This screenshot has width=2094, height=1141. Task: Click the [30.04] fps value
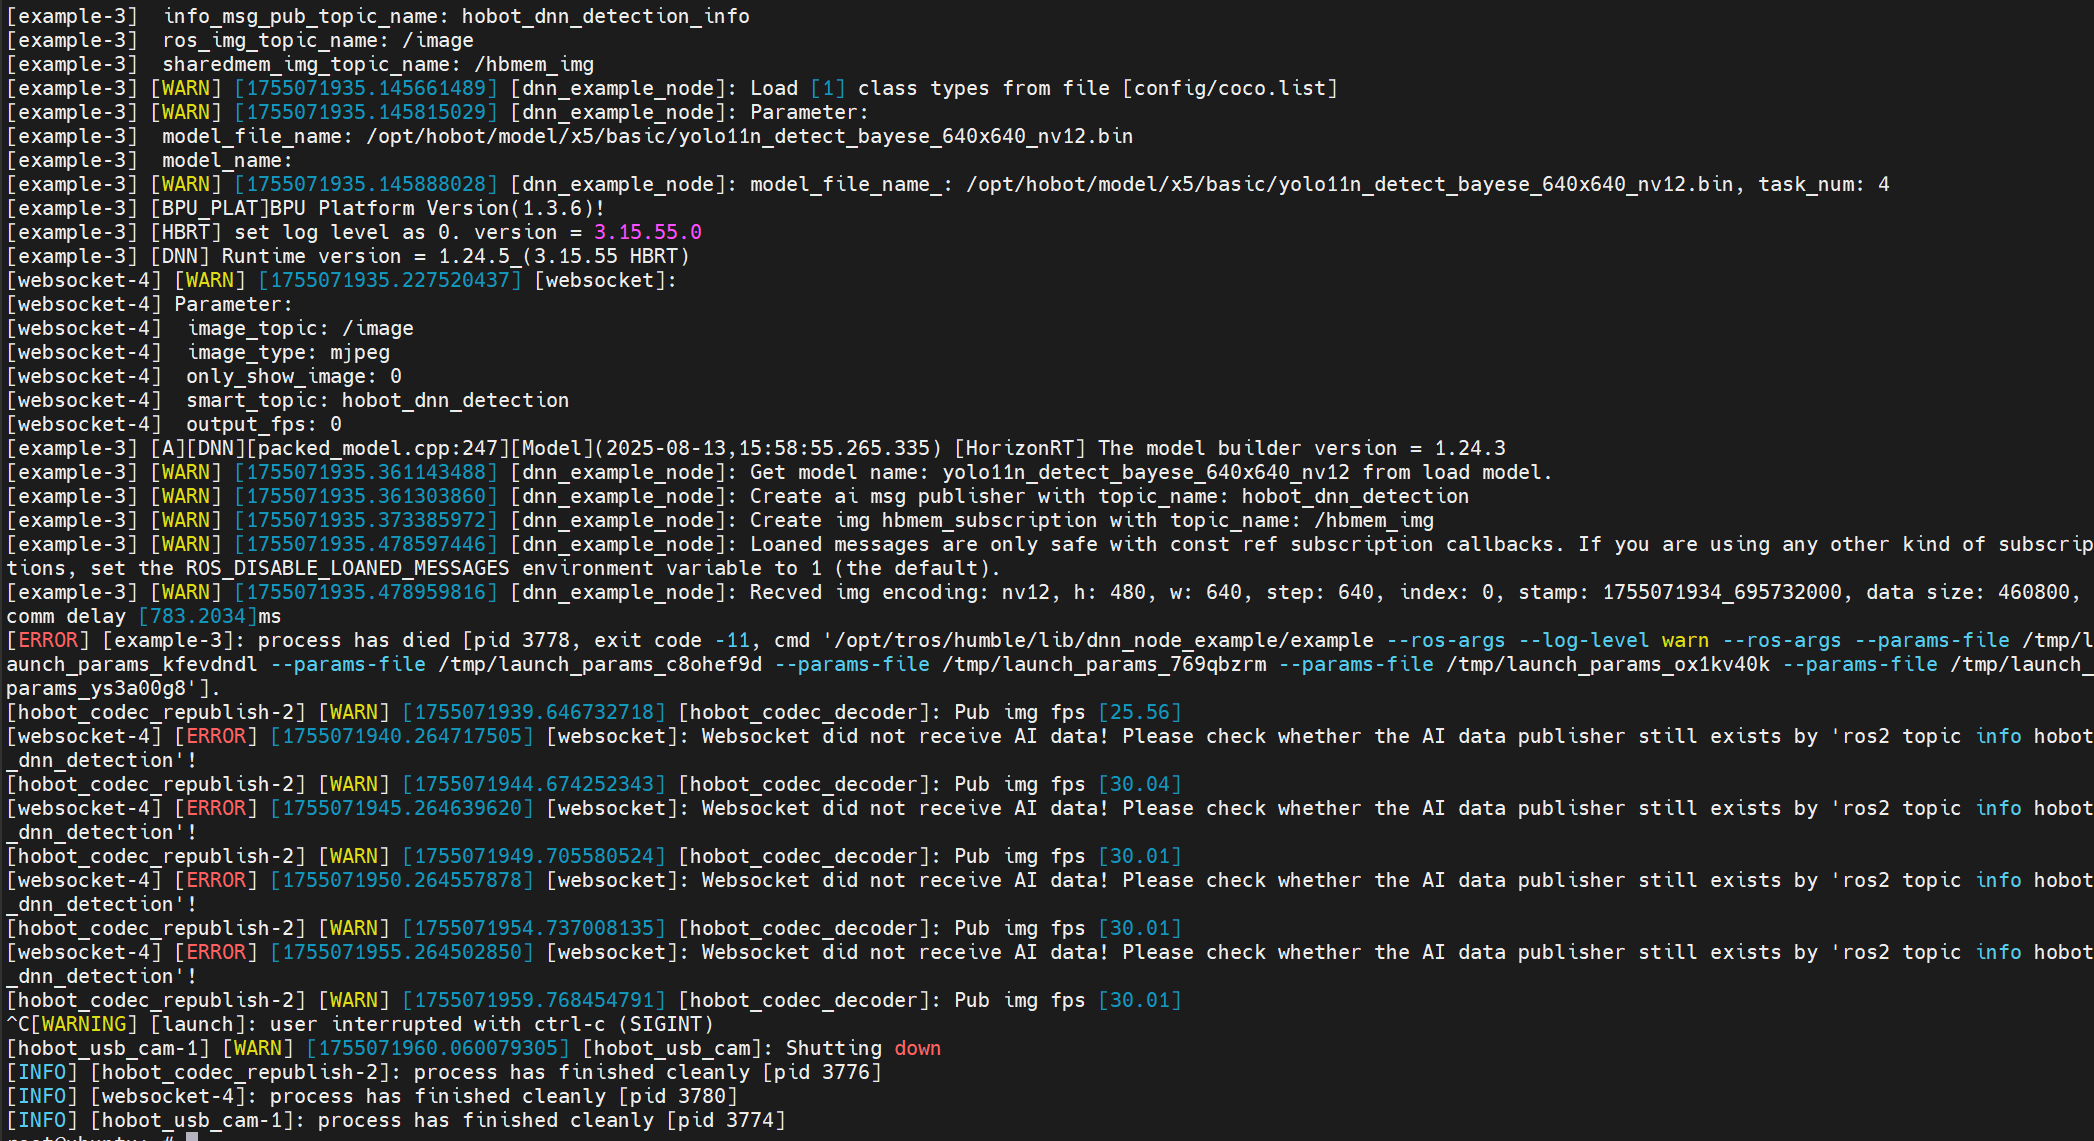(1139, 784)
